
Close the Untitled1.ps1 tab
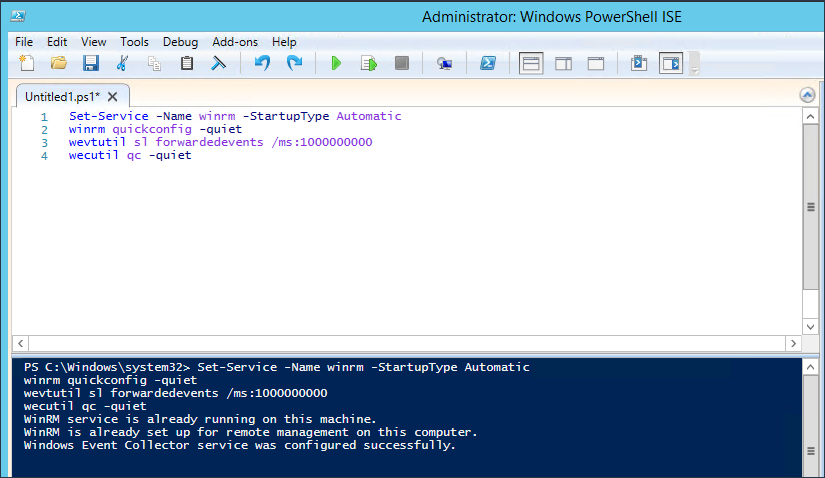coord(112,97)
